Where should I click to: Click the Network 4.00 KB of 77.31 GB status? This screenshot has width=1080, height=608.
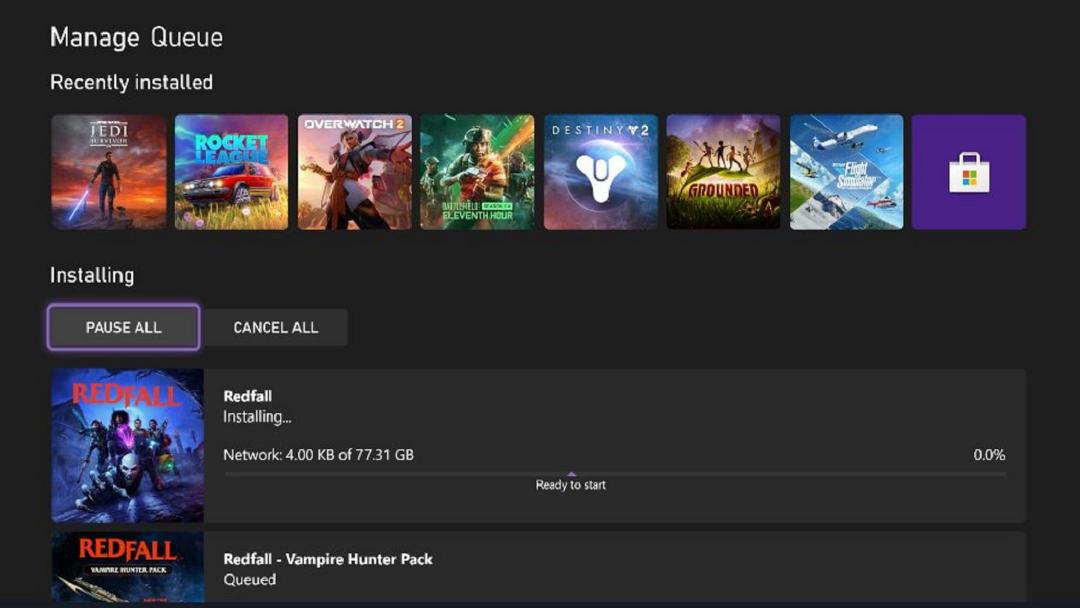(x=318, y=454)
